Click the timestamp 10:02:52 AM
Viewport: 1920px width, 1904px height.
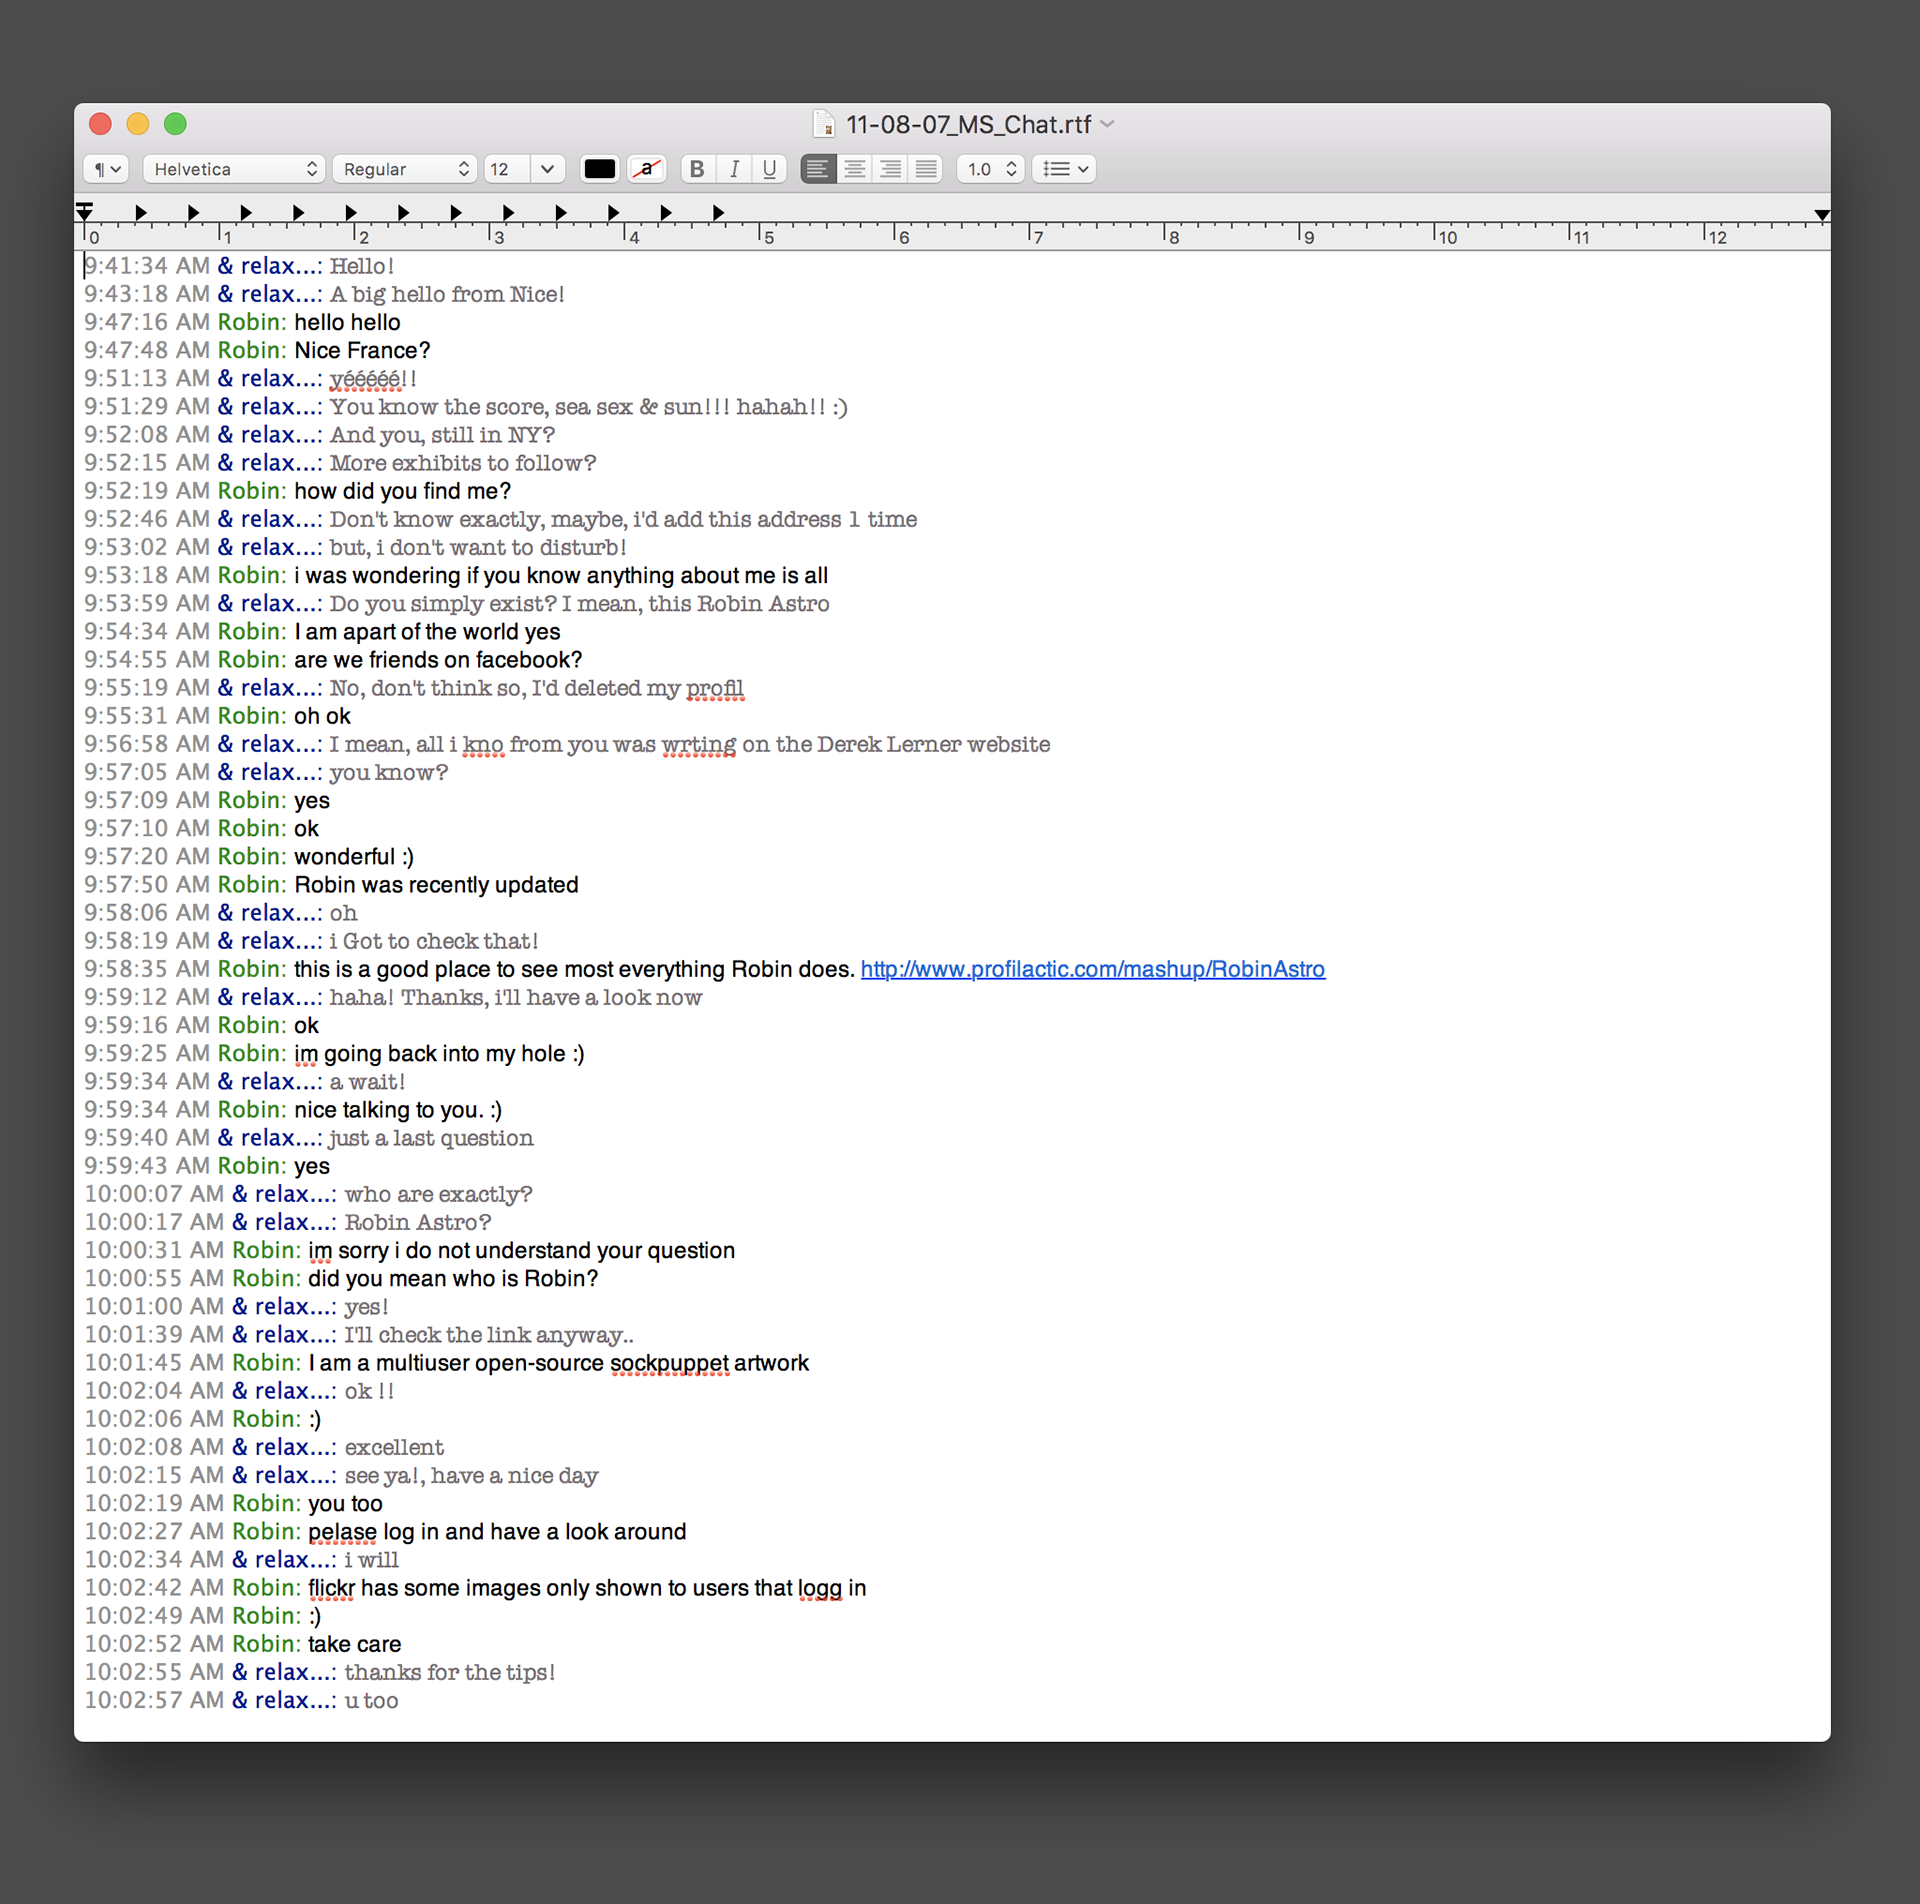point(154,1644)
